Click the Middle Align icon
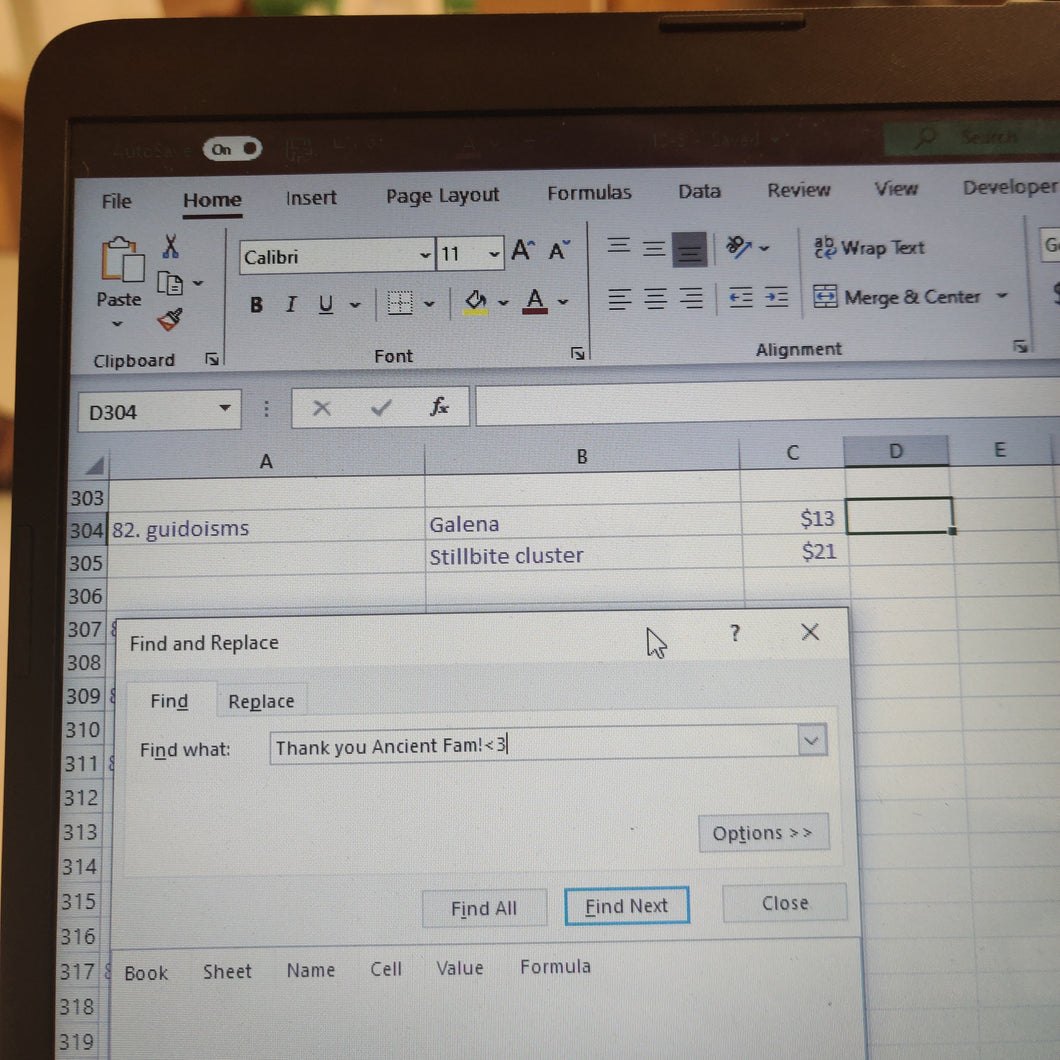Viewport: 1060px width, 1060px height. pos(654,248)
